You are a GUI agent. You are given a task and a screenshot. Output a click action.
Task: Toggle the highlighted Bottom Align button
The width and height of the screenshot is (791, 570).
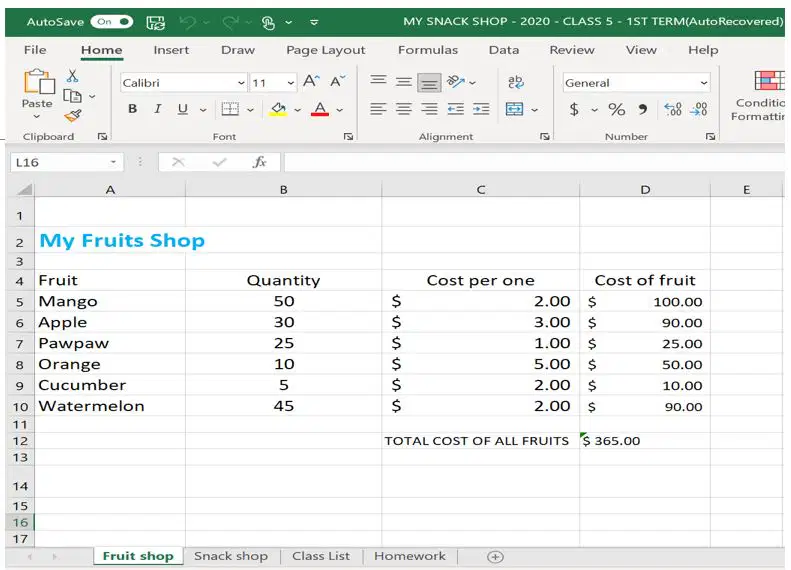click(429, 83)
